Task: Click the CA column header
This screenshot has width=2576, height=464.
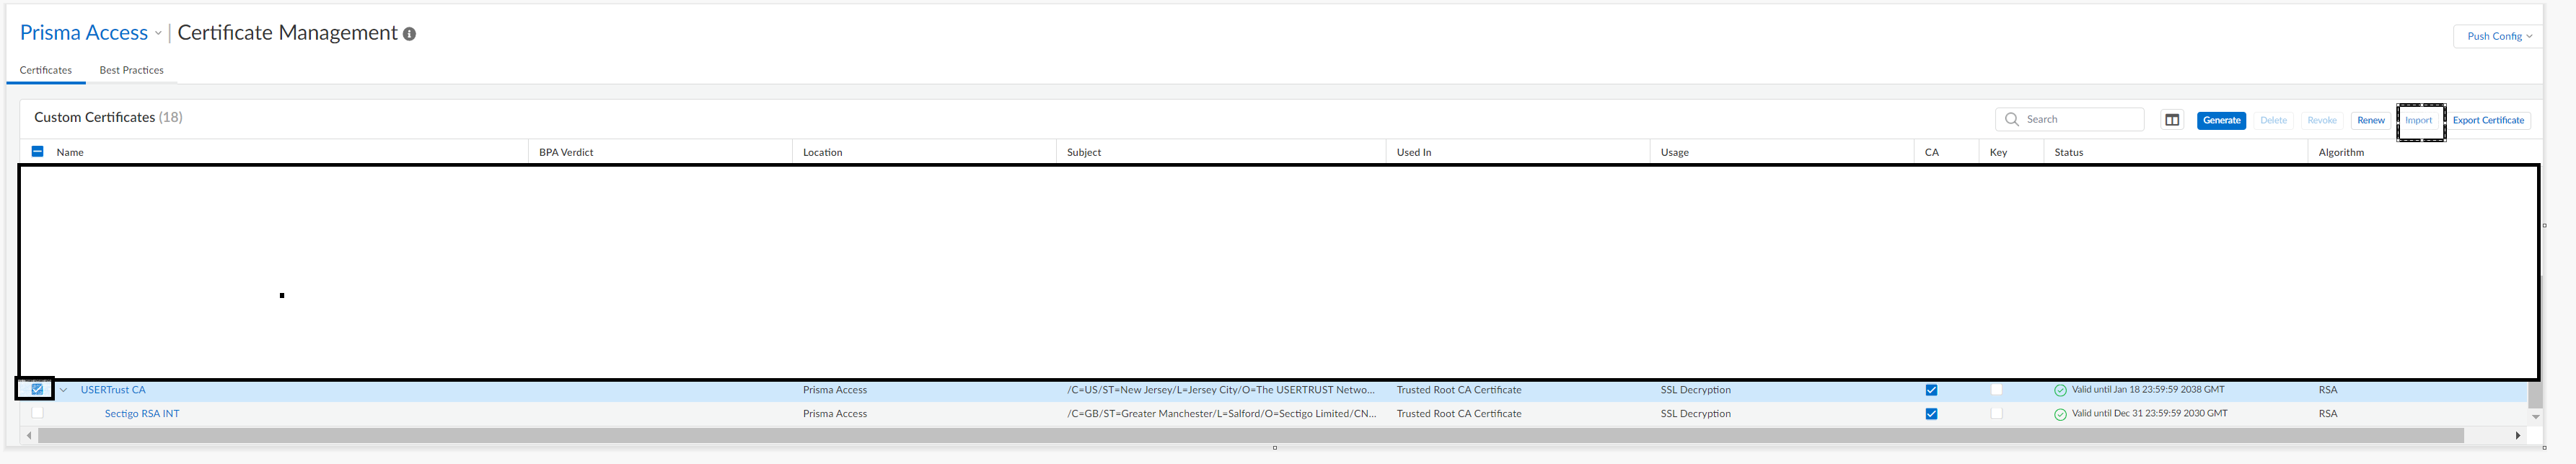Action: click(x=1932, y=152)
